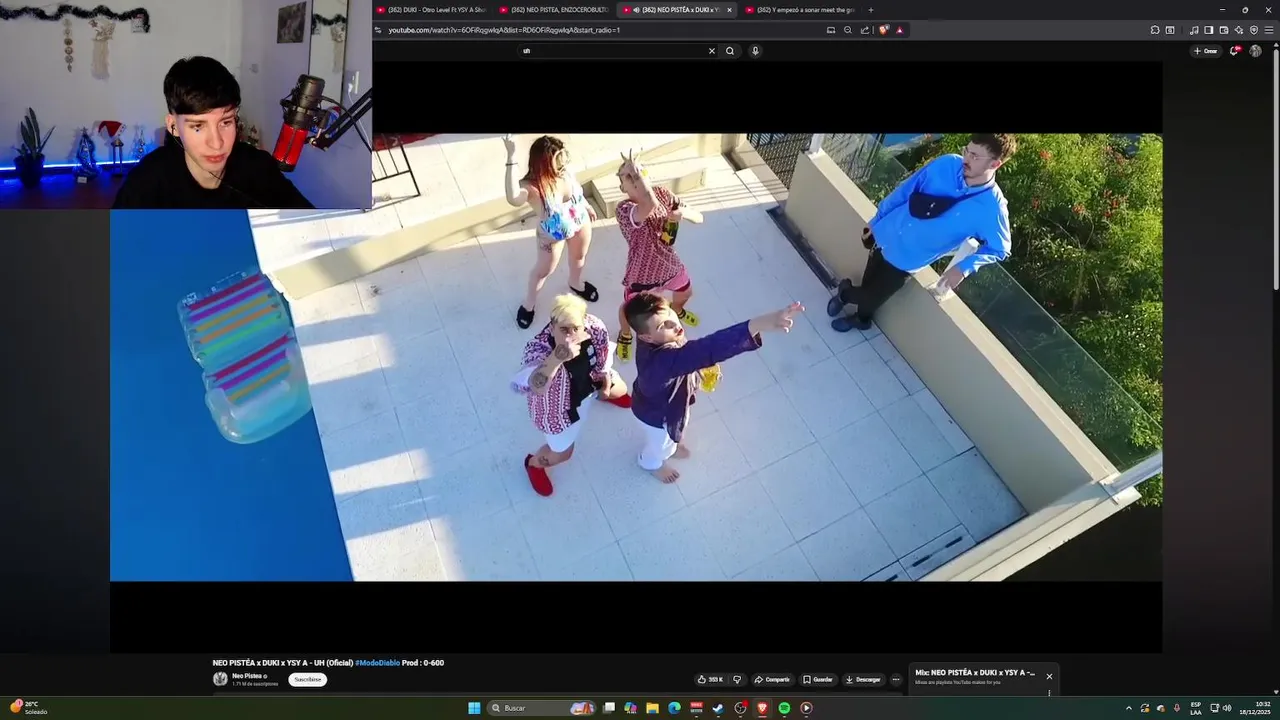Open YouTube notifications bell

point(1235,51)
